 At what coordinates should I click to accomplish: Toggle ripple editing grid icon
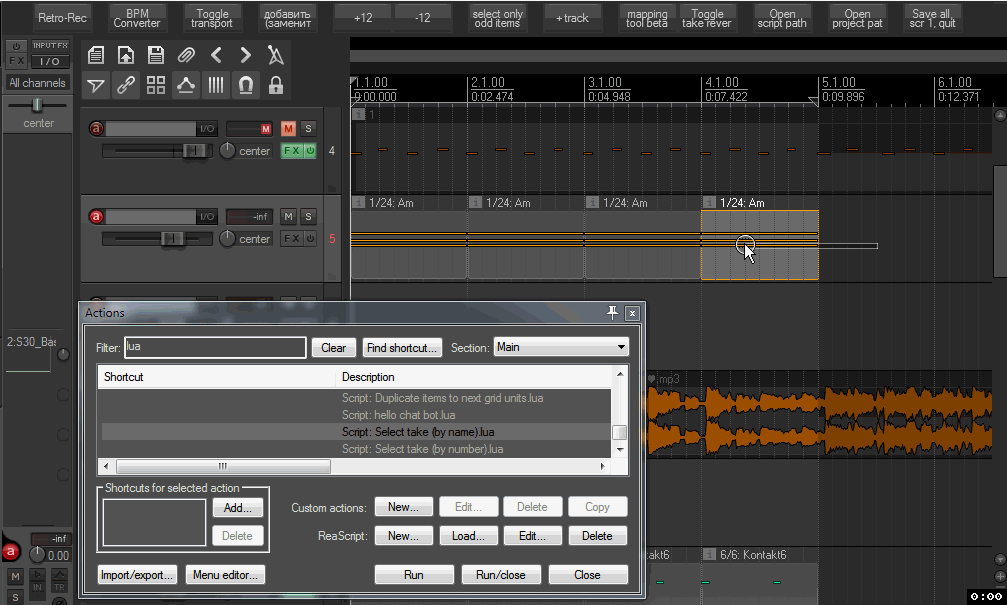click(x=156, y=85)
